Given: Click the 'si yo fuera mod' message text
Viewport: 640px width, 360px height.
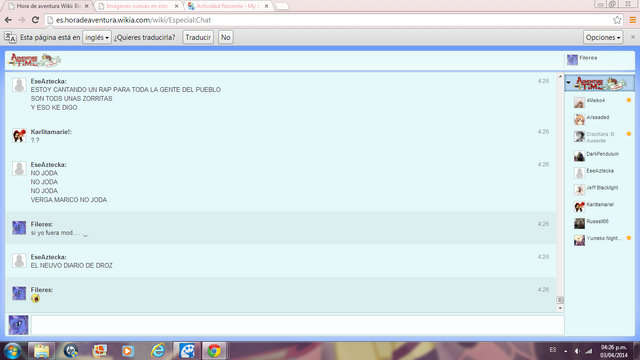Looking at the screenshot, I should pos(59,233).
